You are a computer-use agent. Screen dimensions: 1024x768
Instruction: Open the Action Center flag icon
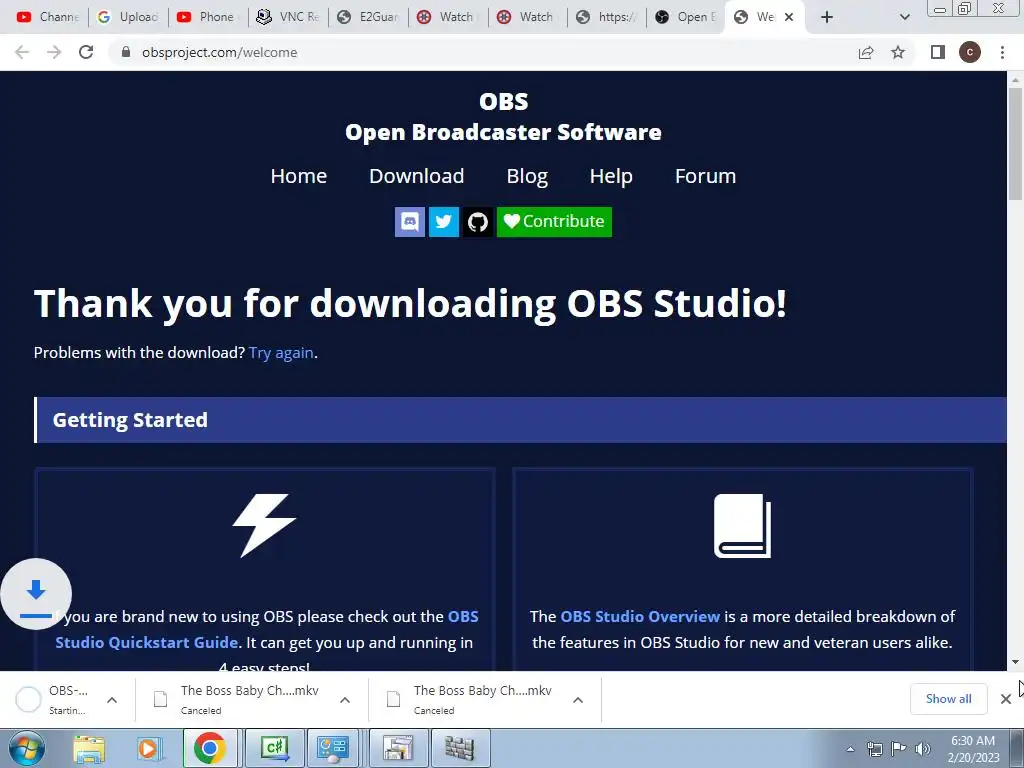point(899,749)
